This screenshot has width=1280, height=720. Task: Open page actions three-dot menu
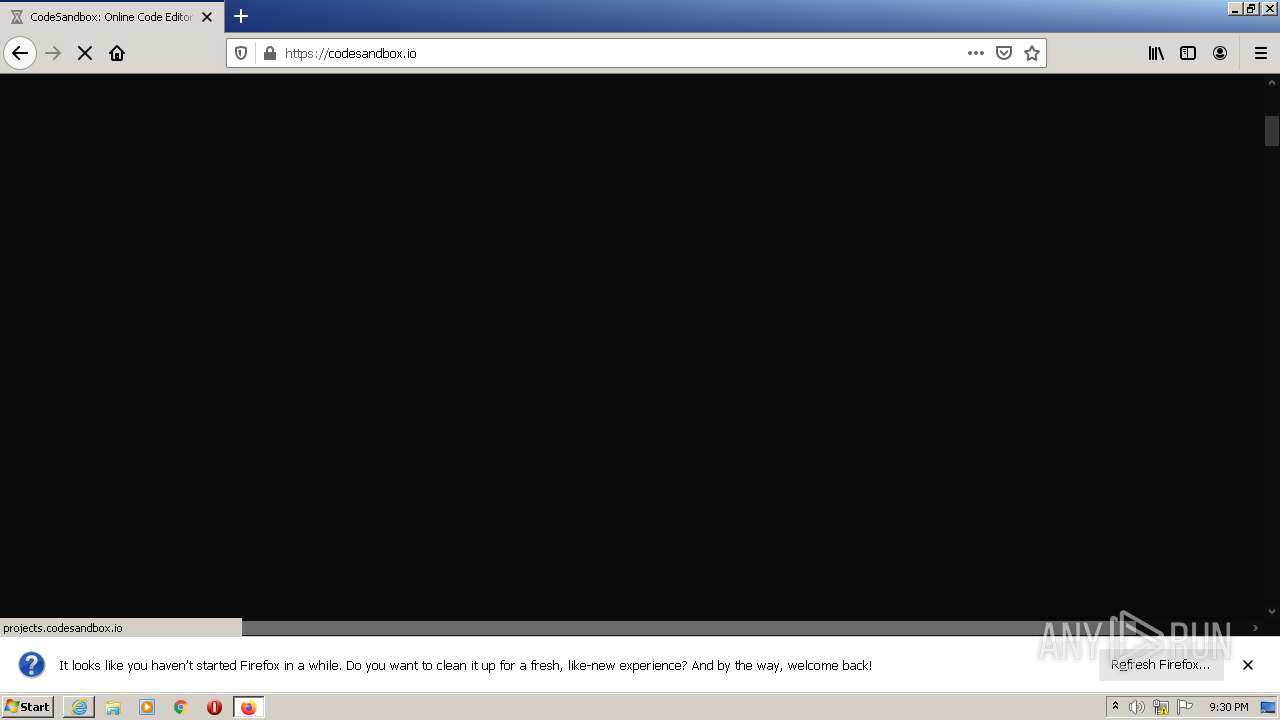tap(976, 53)
